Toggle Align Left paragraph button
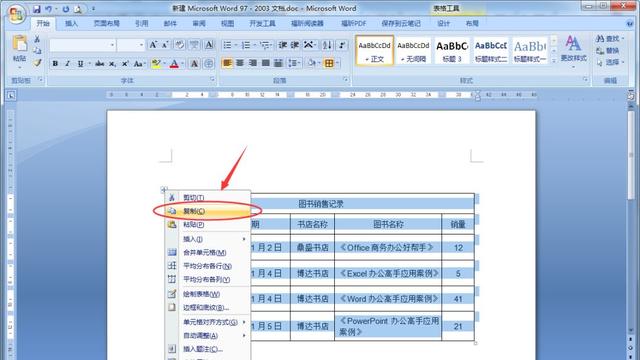 (227, 63)
